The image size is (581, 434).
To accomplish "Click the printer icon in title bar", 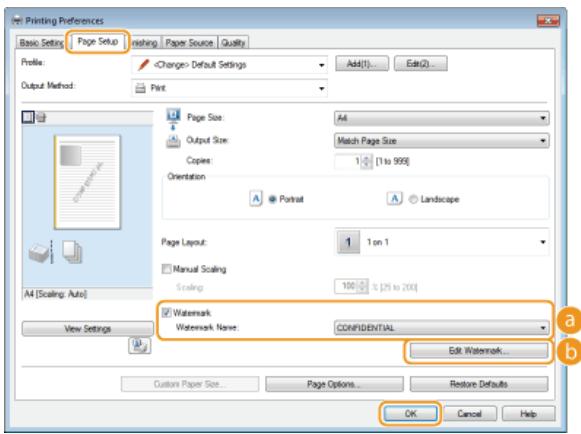I will [x=17, y=20].
